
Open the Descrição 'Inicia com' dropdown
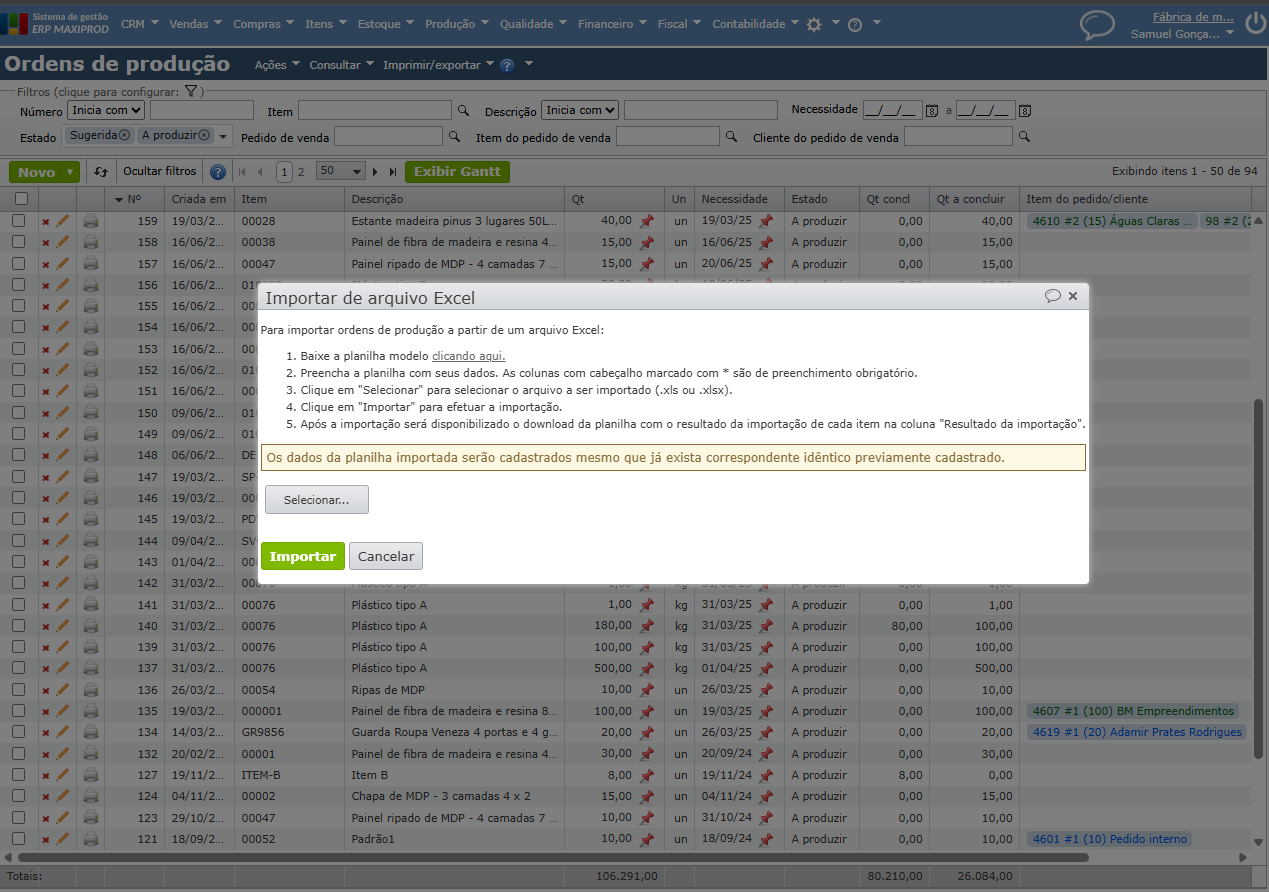[580, 110]
